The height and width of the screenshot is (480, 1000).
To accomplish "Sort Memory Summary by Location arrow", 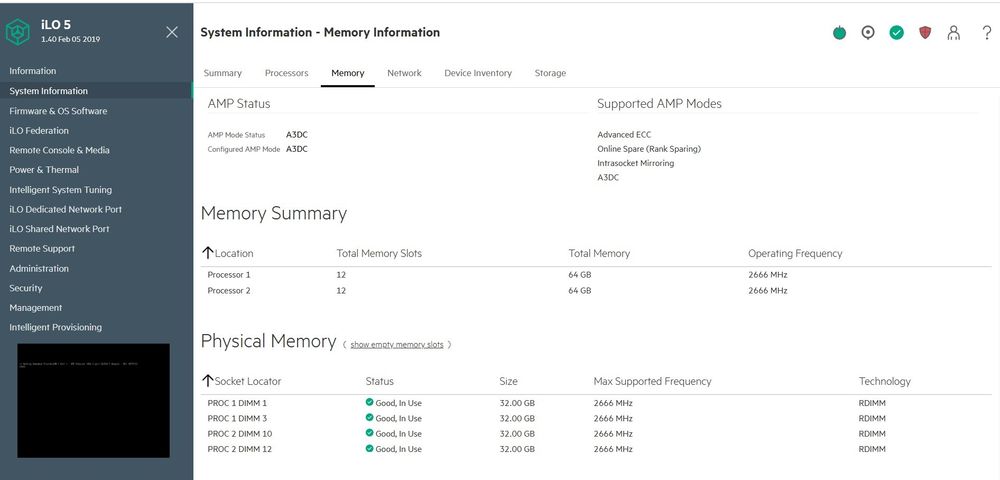I will click(x=207, y=253).
